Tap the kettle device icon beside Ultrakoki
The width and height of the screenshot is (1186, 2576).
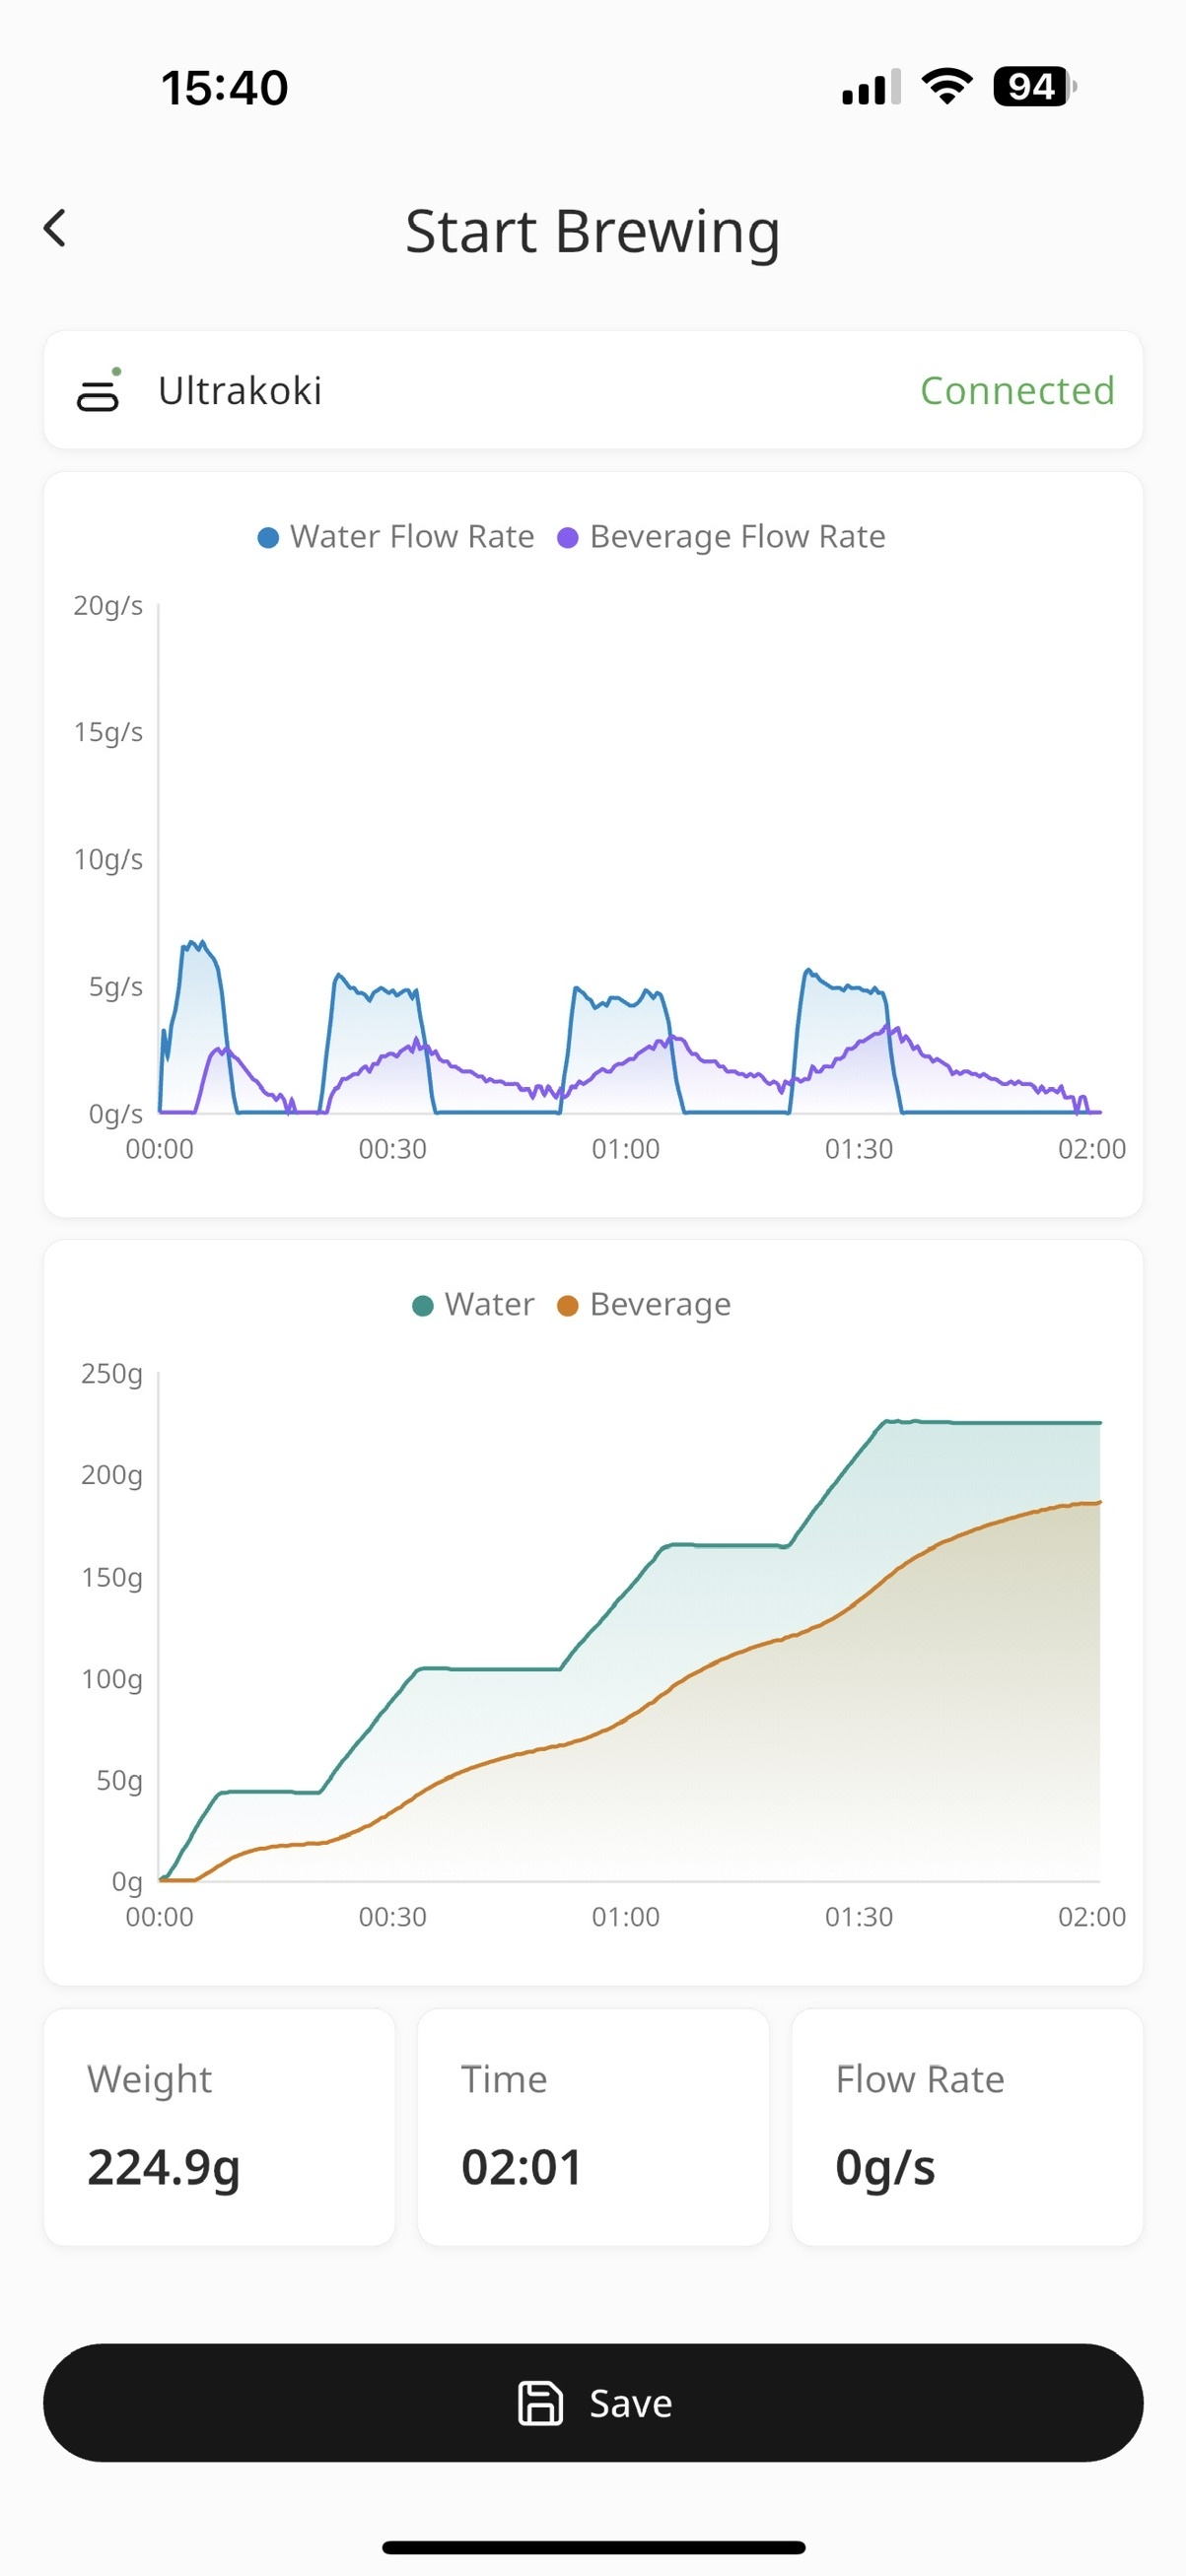point(97,397)
